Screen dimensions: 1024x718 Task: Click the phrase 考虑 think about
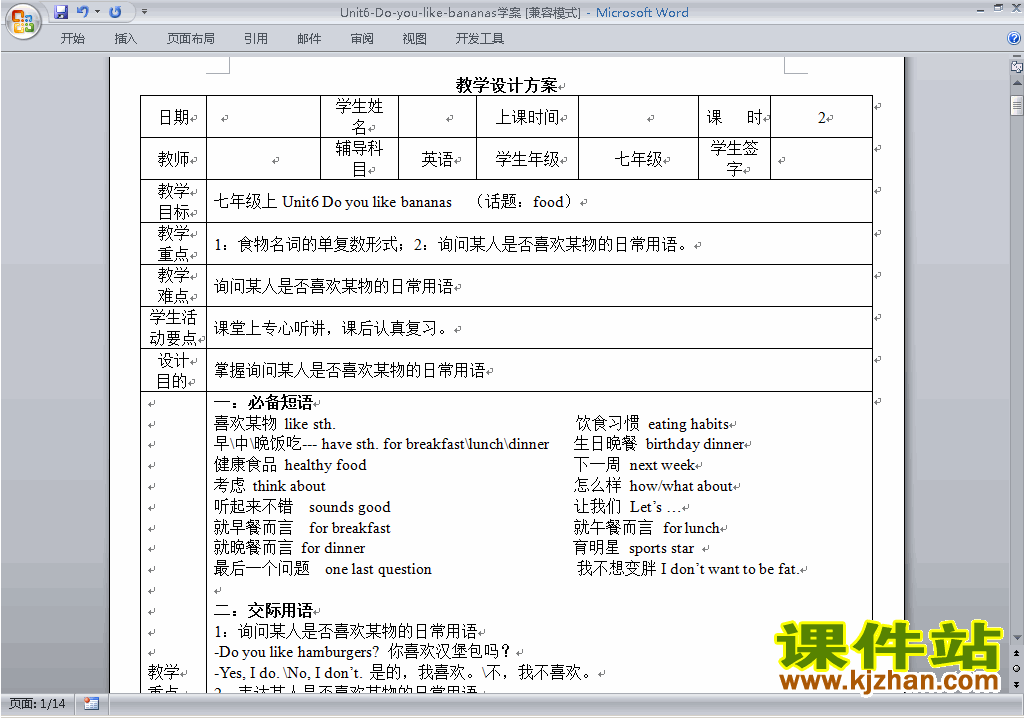[269, 486]
